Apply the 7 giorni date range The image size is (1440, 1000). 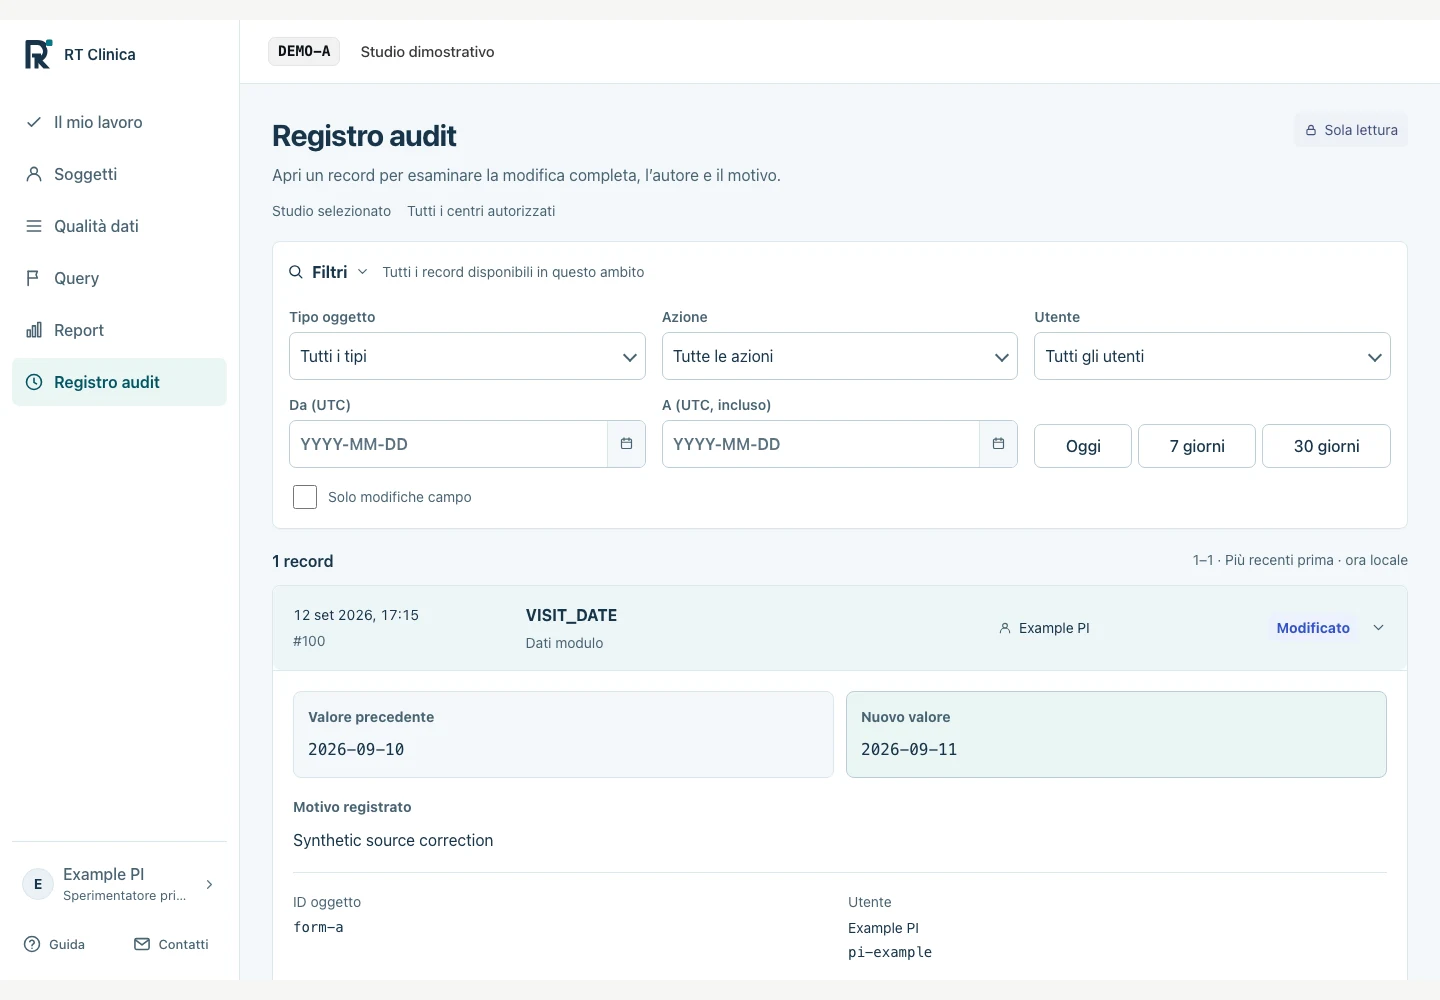[x=1197, y=446]
